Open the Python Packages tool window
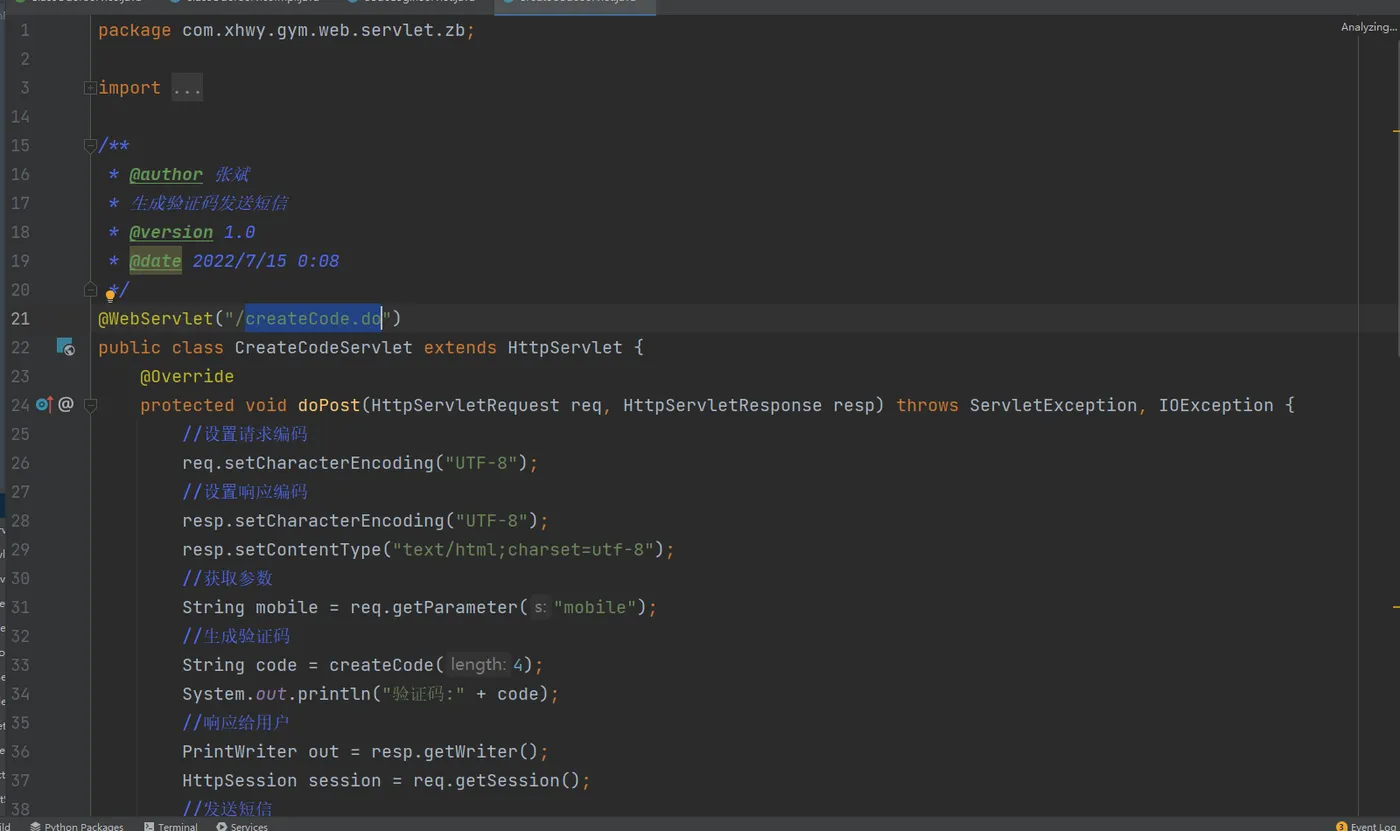 point(77,826)
